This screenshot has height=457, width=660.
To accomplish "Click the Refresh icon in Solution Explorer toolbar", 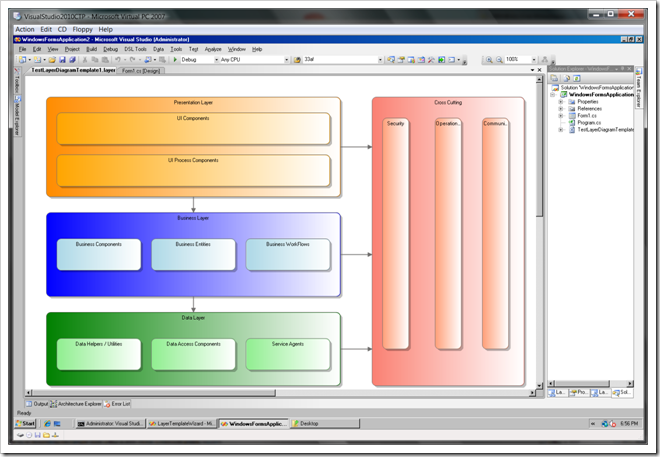I will pos(577,78).
